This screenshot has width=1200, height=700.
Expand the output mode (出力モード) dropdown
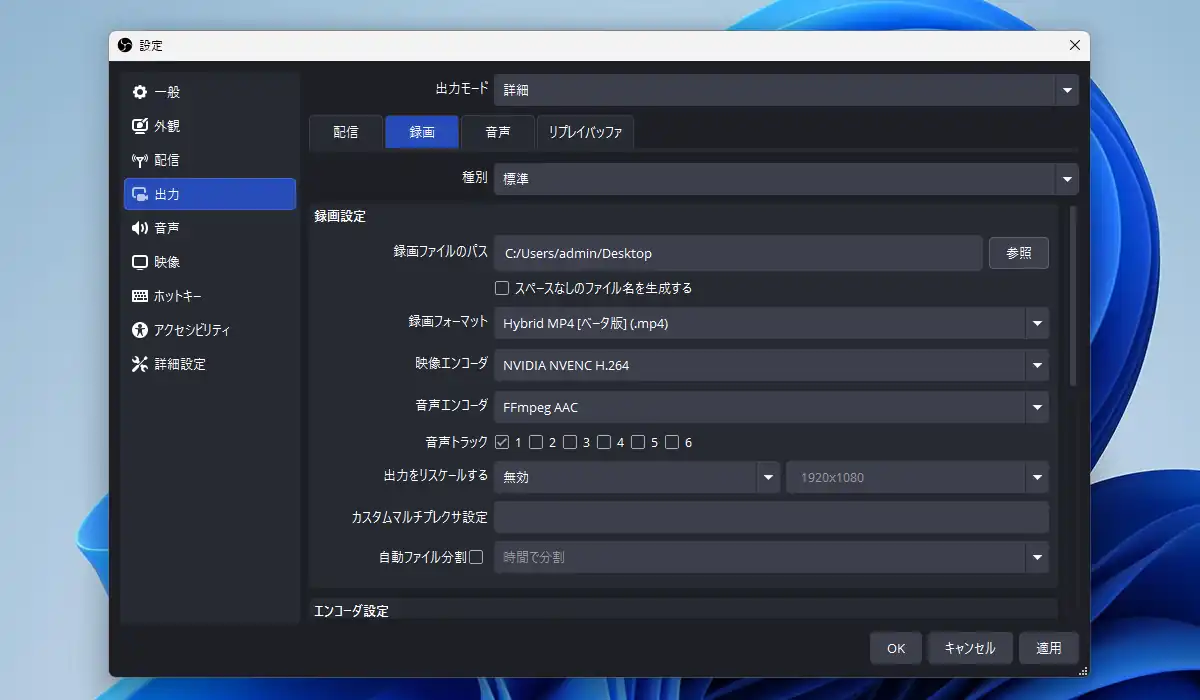(1066, 90)
